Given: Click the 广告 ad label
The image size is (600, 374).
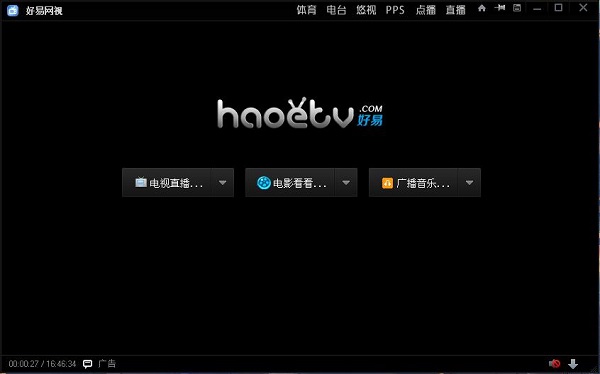Looking at the screenshot, I should coord(107,363).
